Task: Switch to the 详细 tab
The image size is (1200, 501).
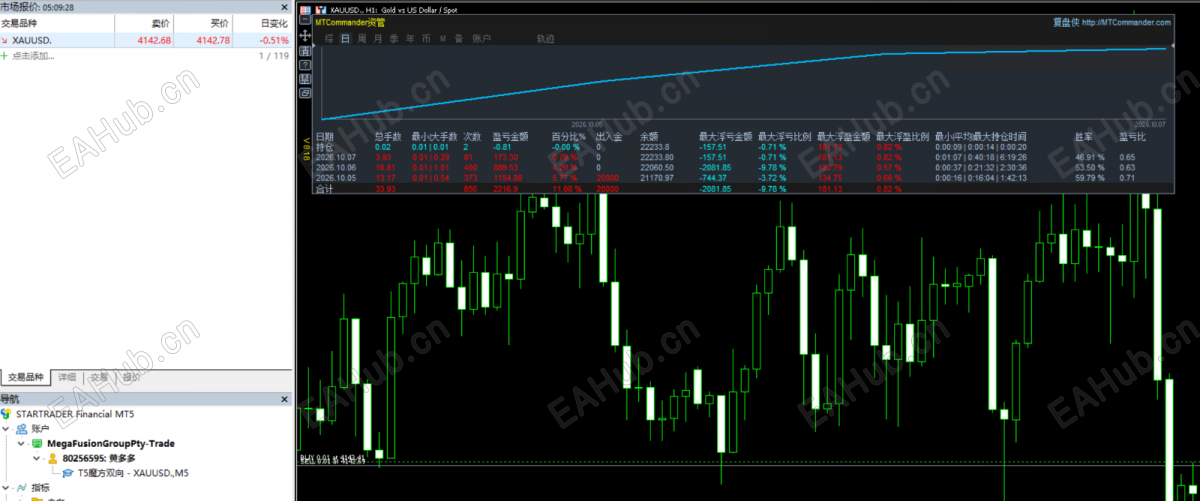Action: coord(67,378)
